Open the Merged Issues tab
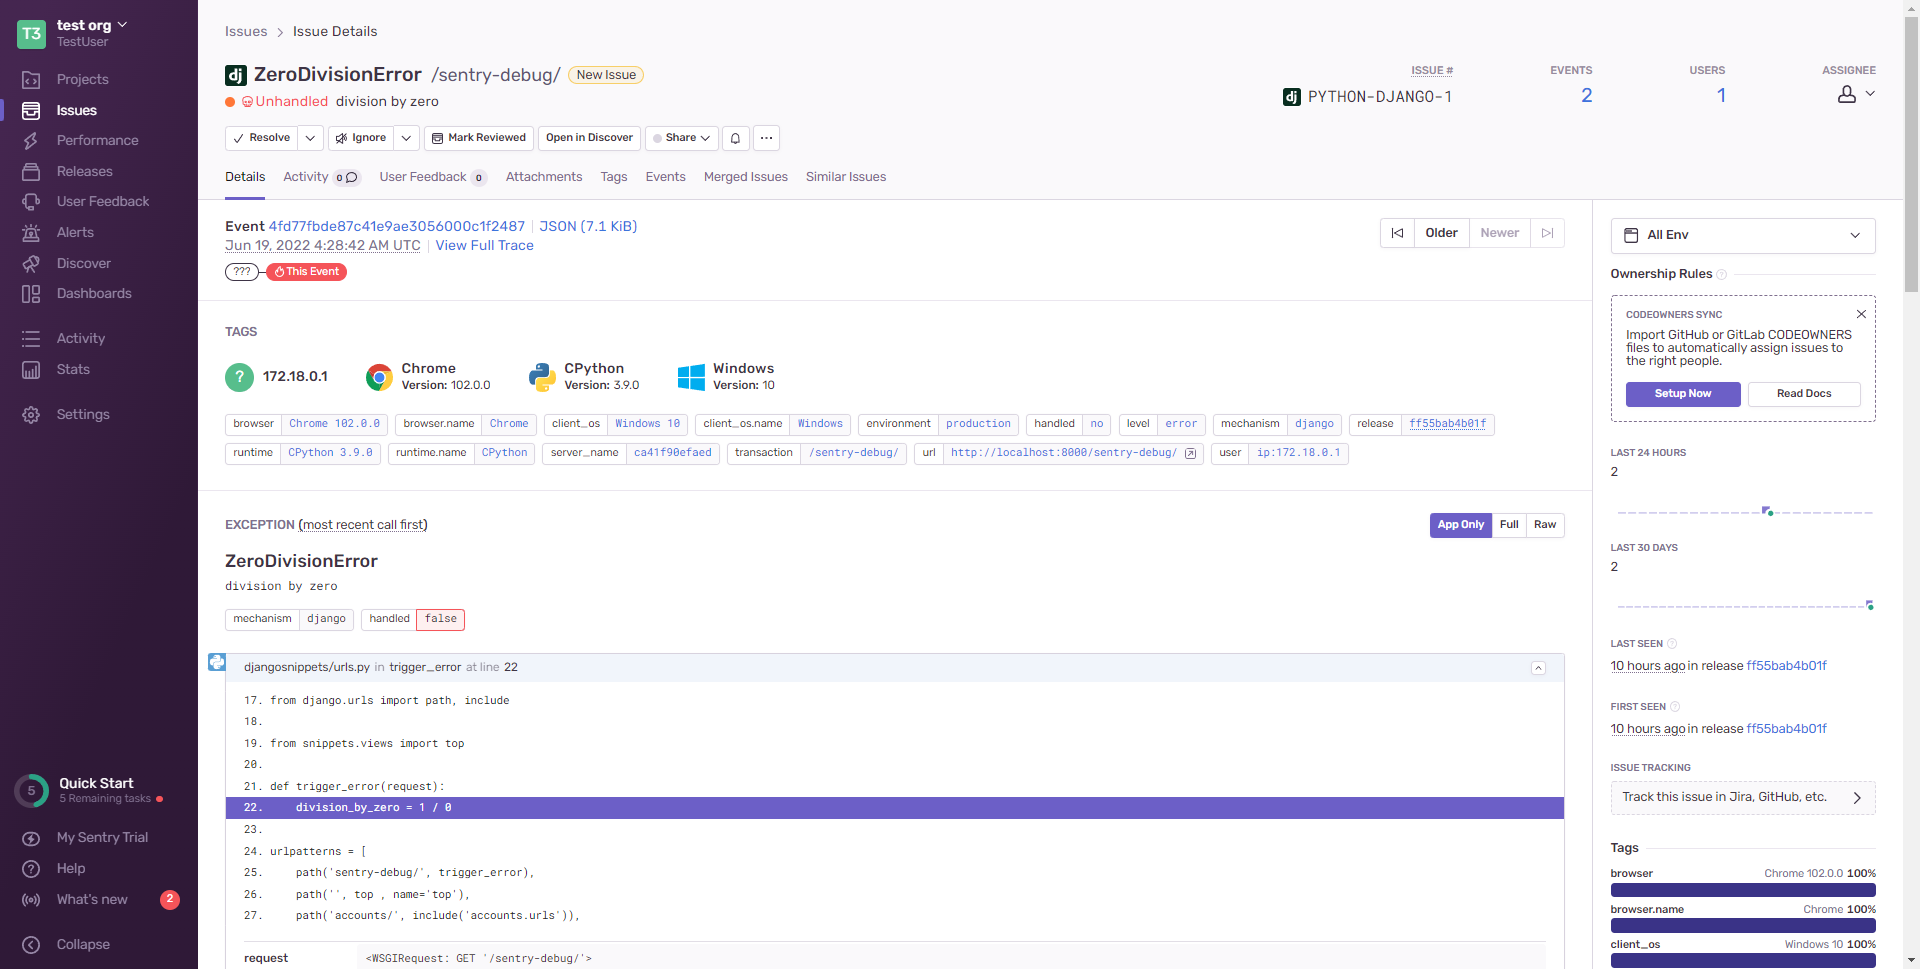The height and width of the screenshot is (969, 1920). coord(745,177)
